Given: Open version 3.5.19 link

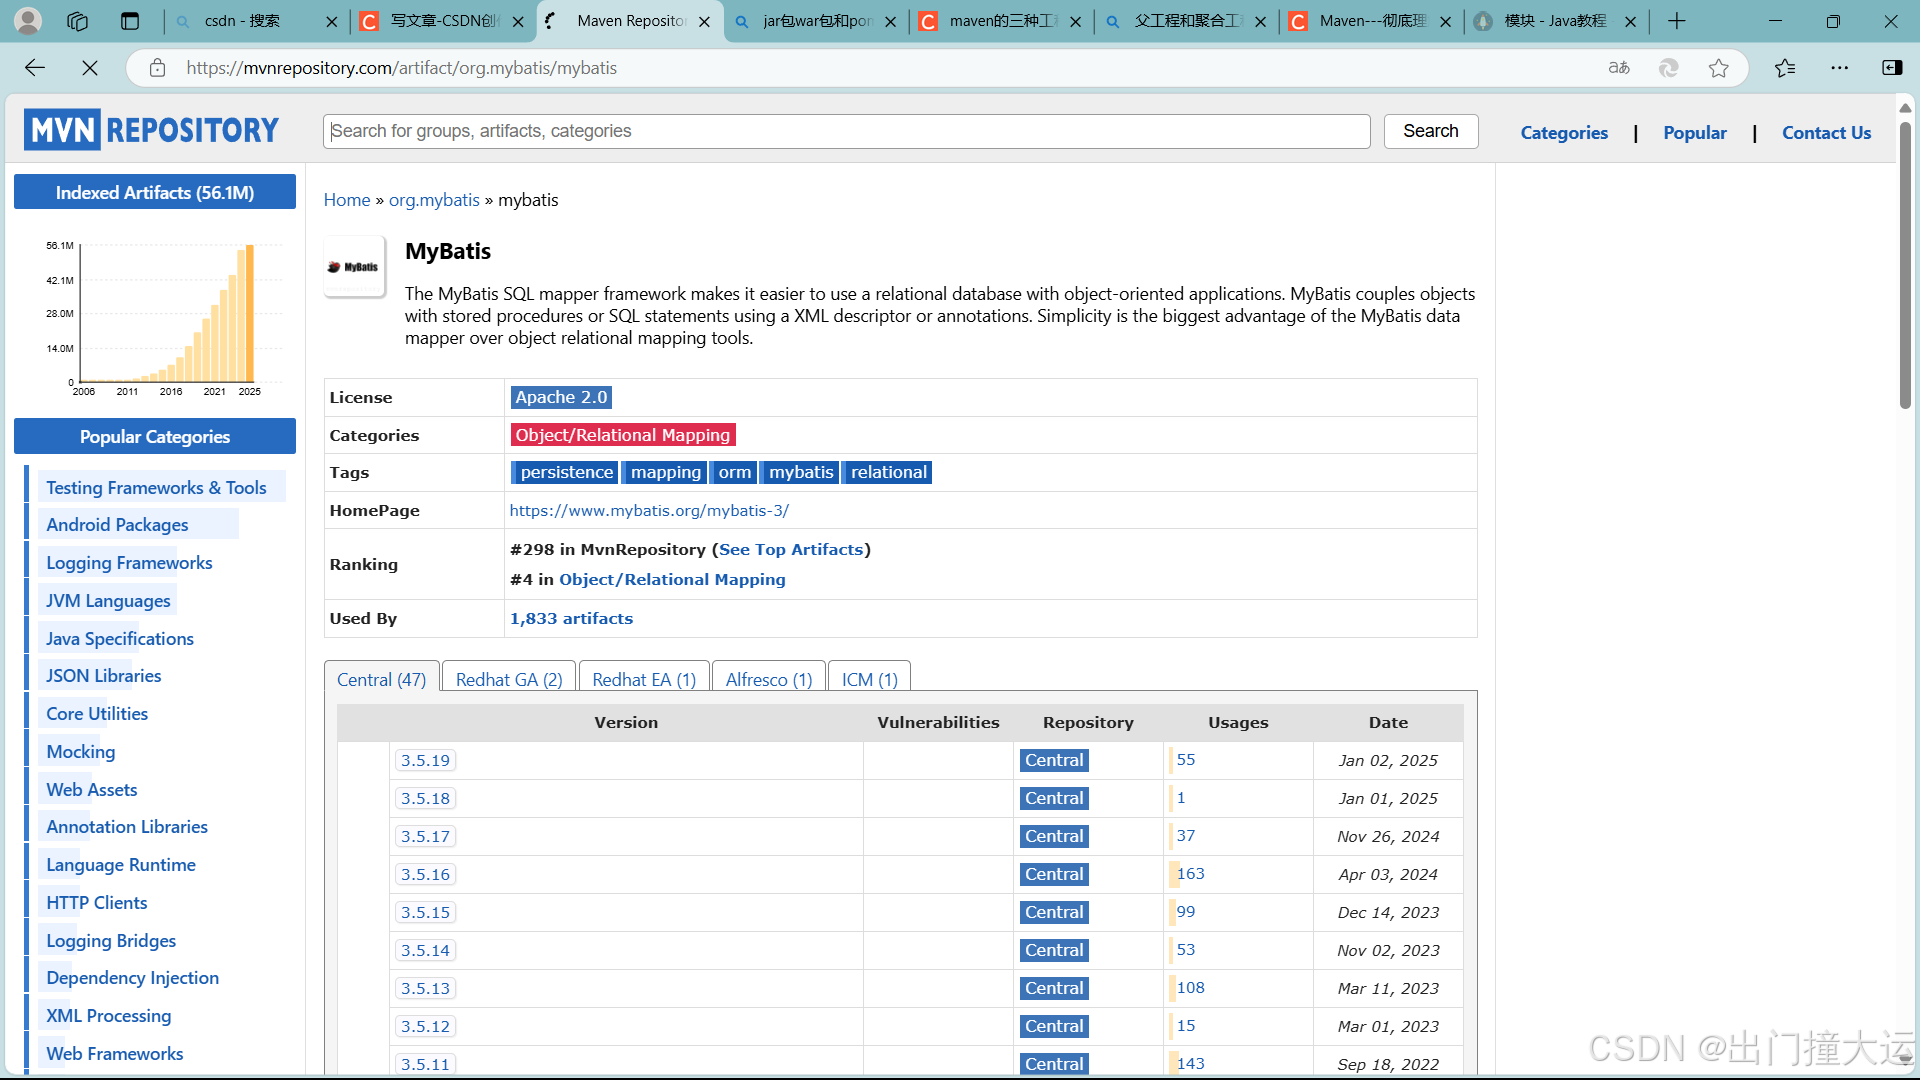Looking at the screenshot, I should click(x=425, y=761).
